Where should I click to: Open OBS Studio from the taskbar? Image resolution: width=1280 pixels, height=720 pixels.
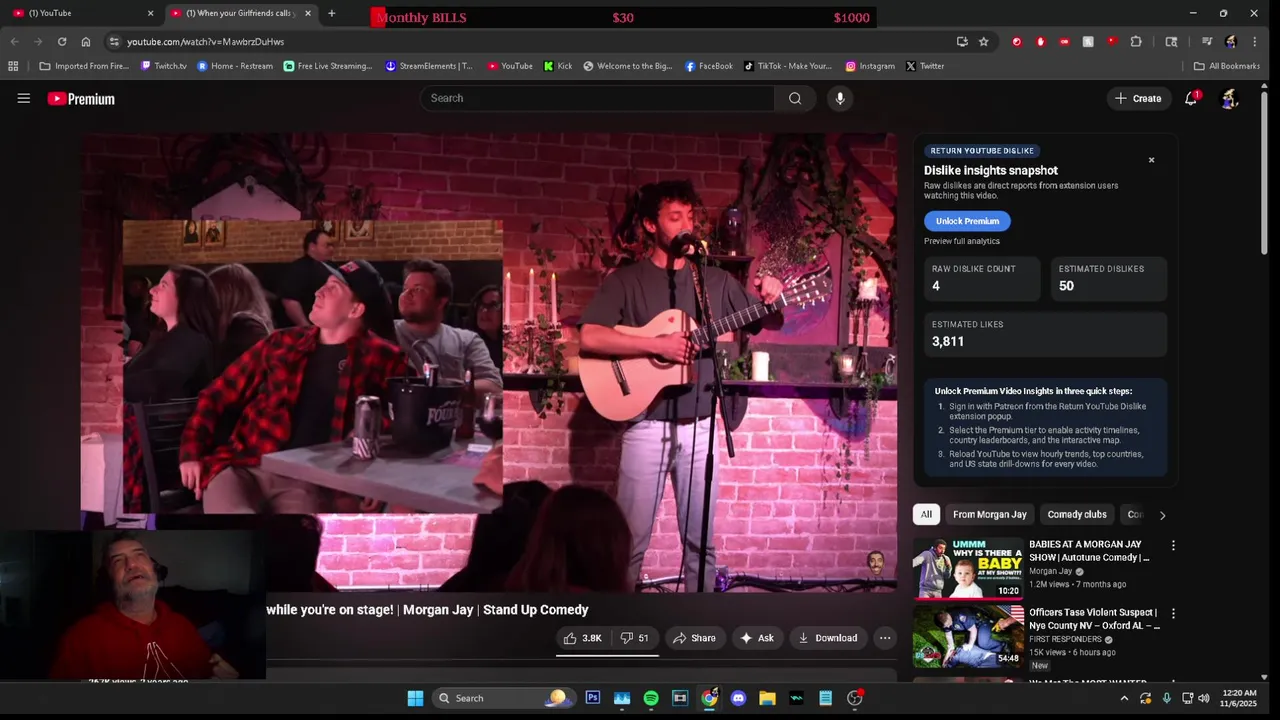[854, 698]
